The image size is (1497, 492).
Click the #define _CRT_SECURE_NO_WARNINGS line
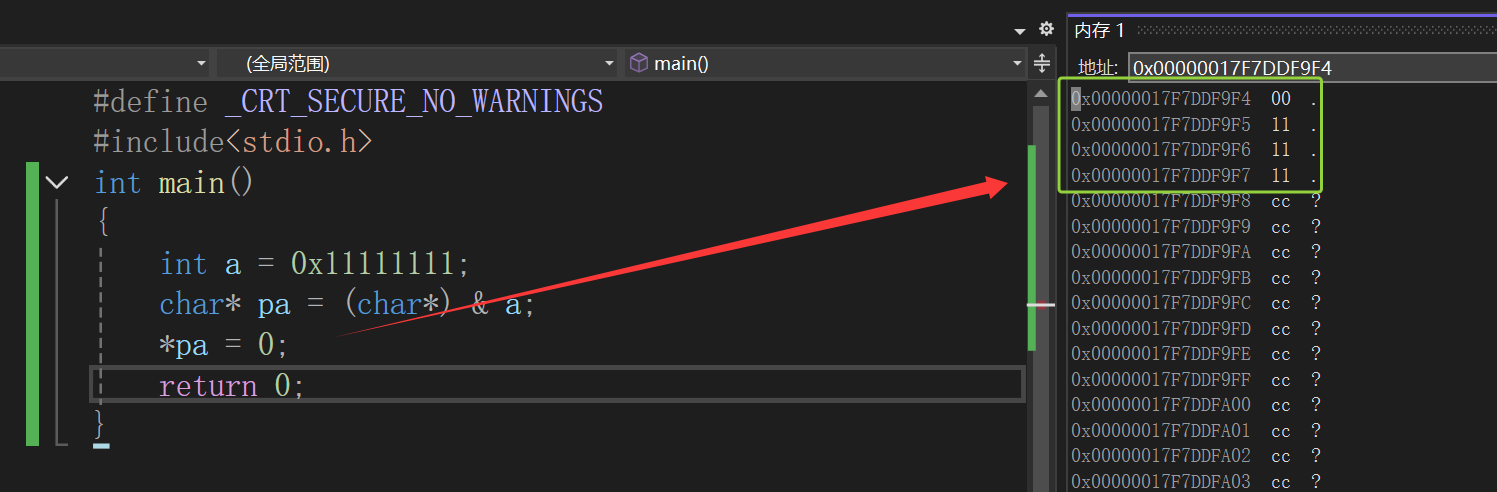348,101
